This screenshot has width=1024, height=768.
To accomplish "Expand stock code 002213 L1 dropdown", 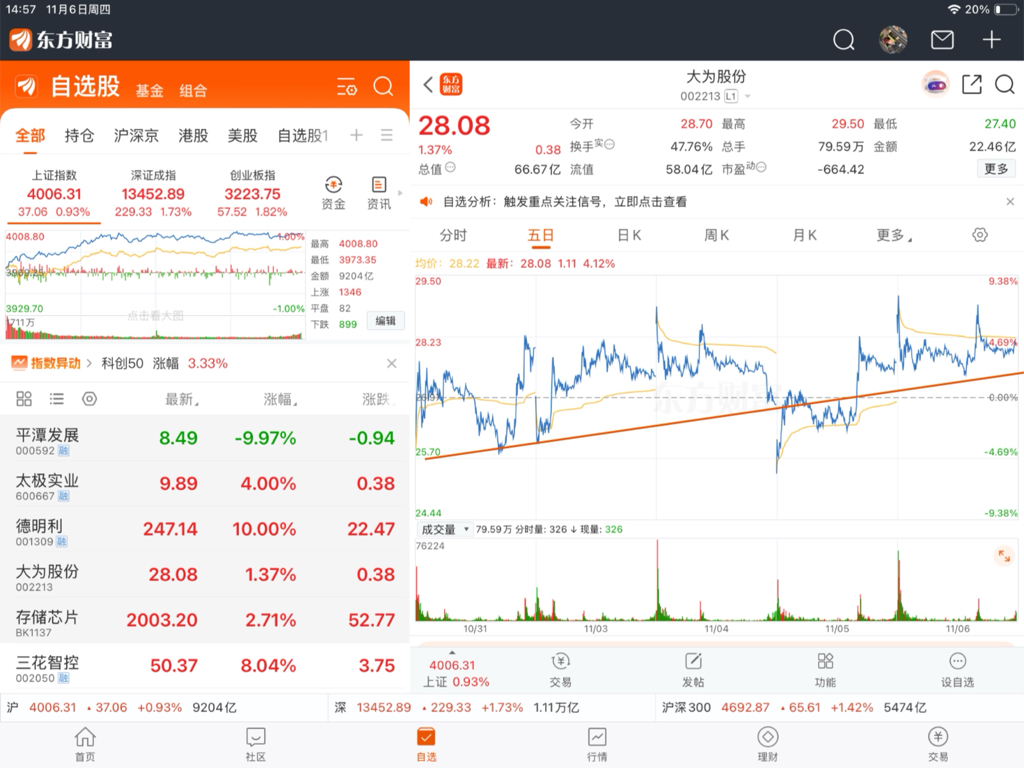I will 716,96.
